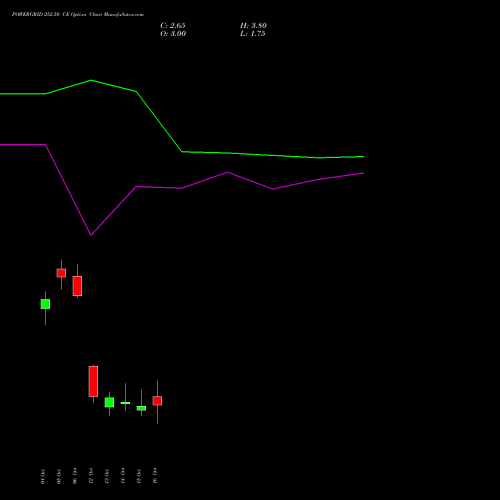500x500 pixels.
Task: Click the POWERGRID CE Options chart title
Action: click(x=78, y=15)
